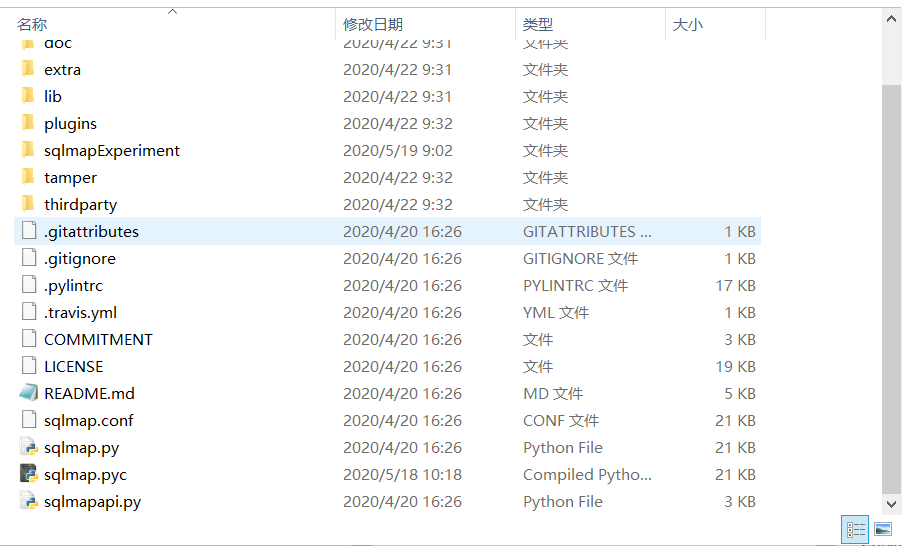Click the scrollbar up arrow
The image size is (902, 546).
pos(891,20)
